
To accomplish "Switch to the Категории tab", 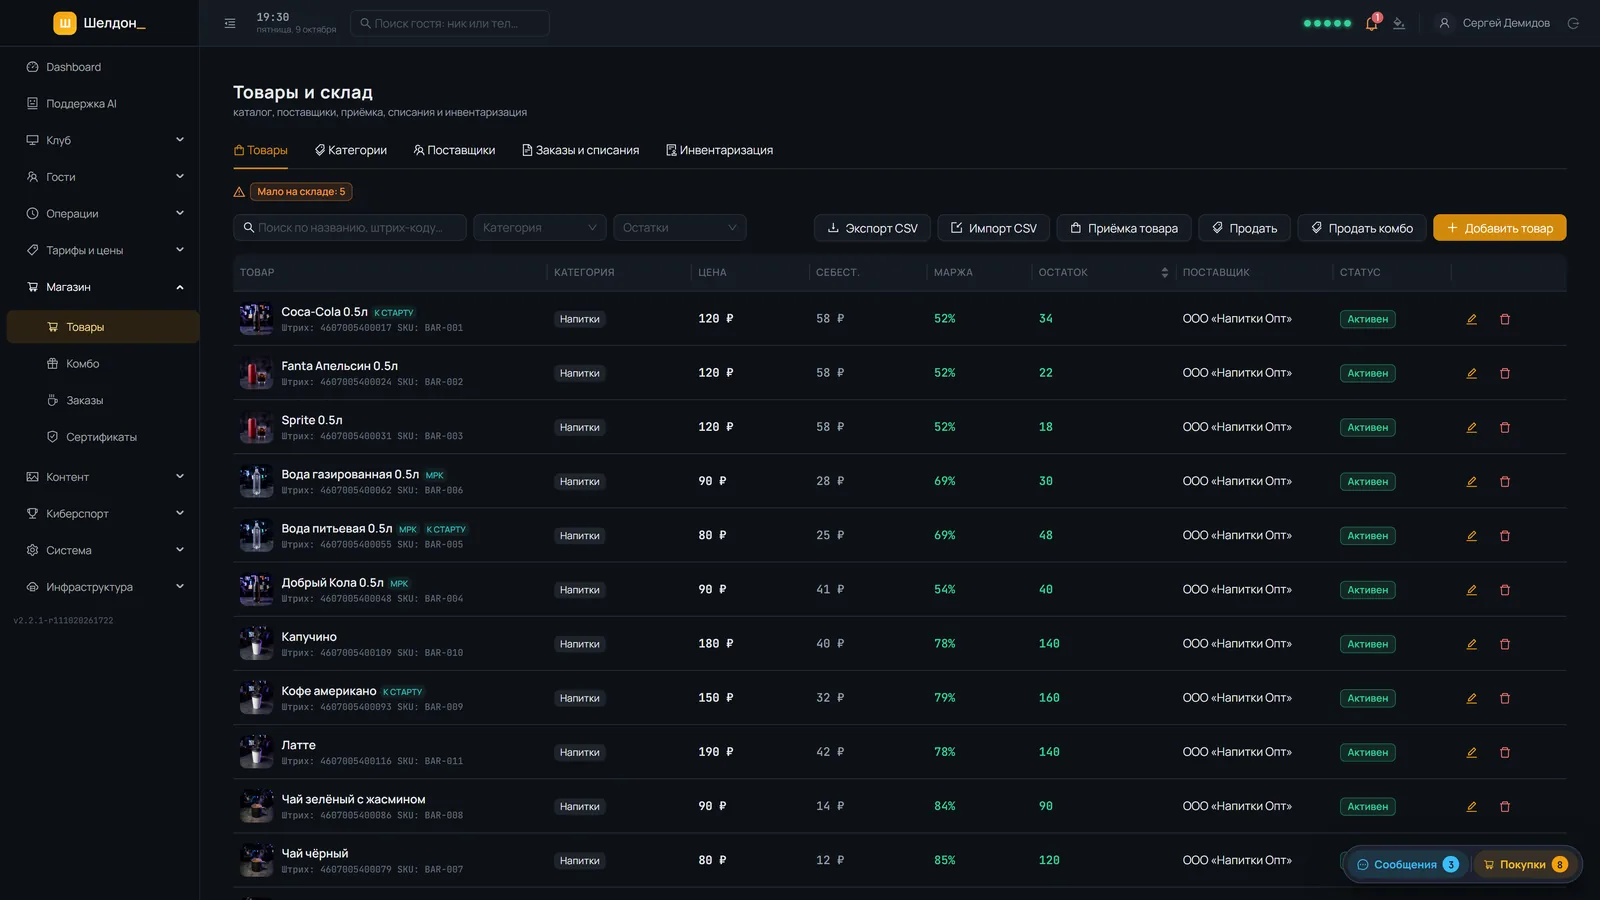I will click(351, 150).
